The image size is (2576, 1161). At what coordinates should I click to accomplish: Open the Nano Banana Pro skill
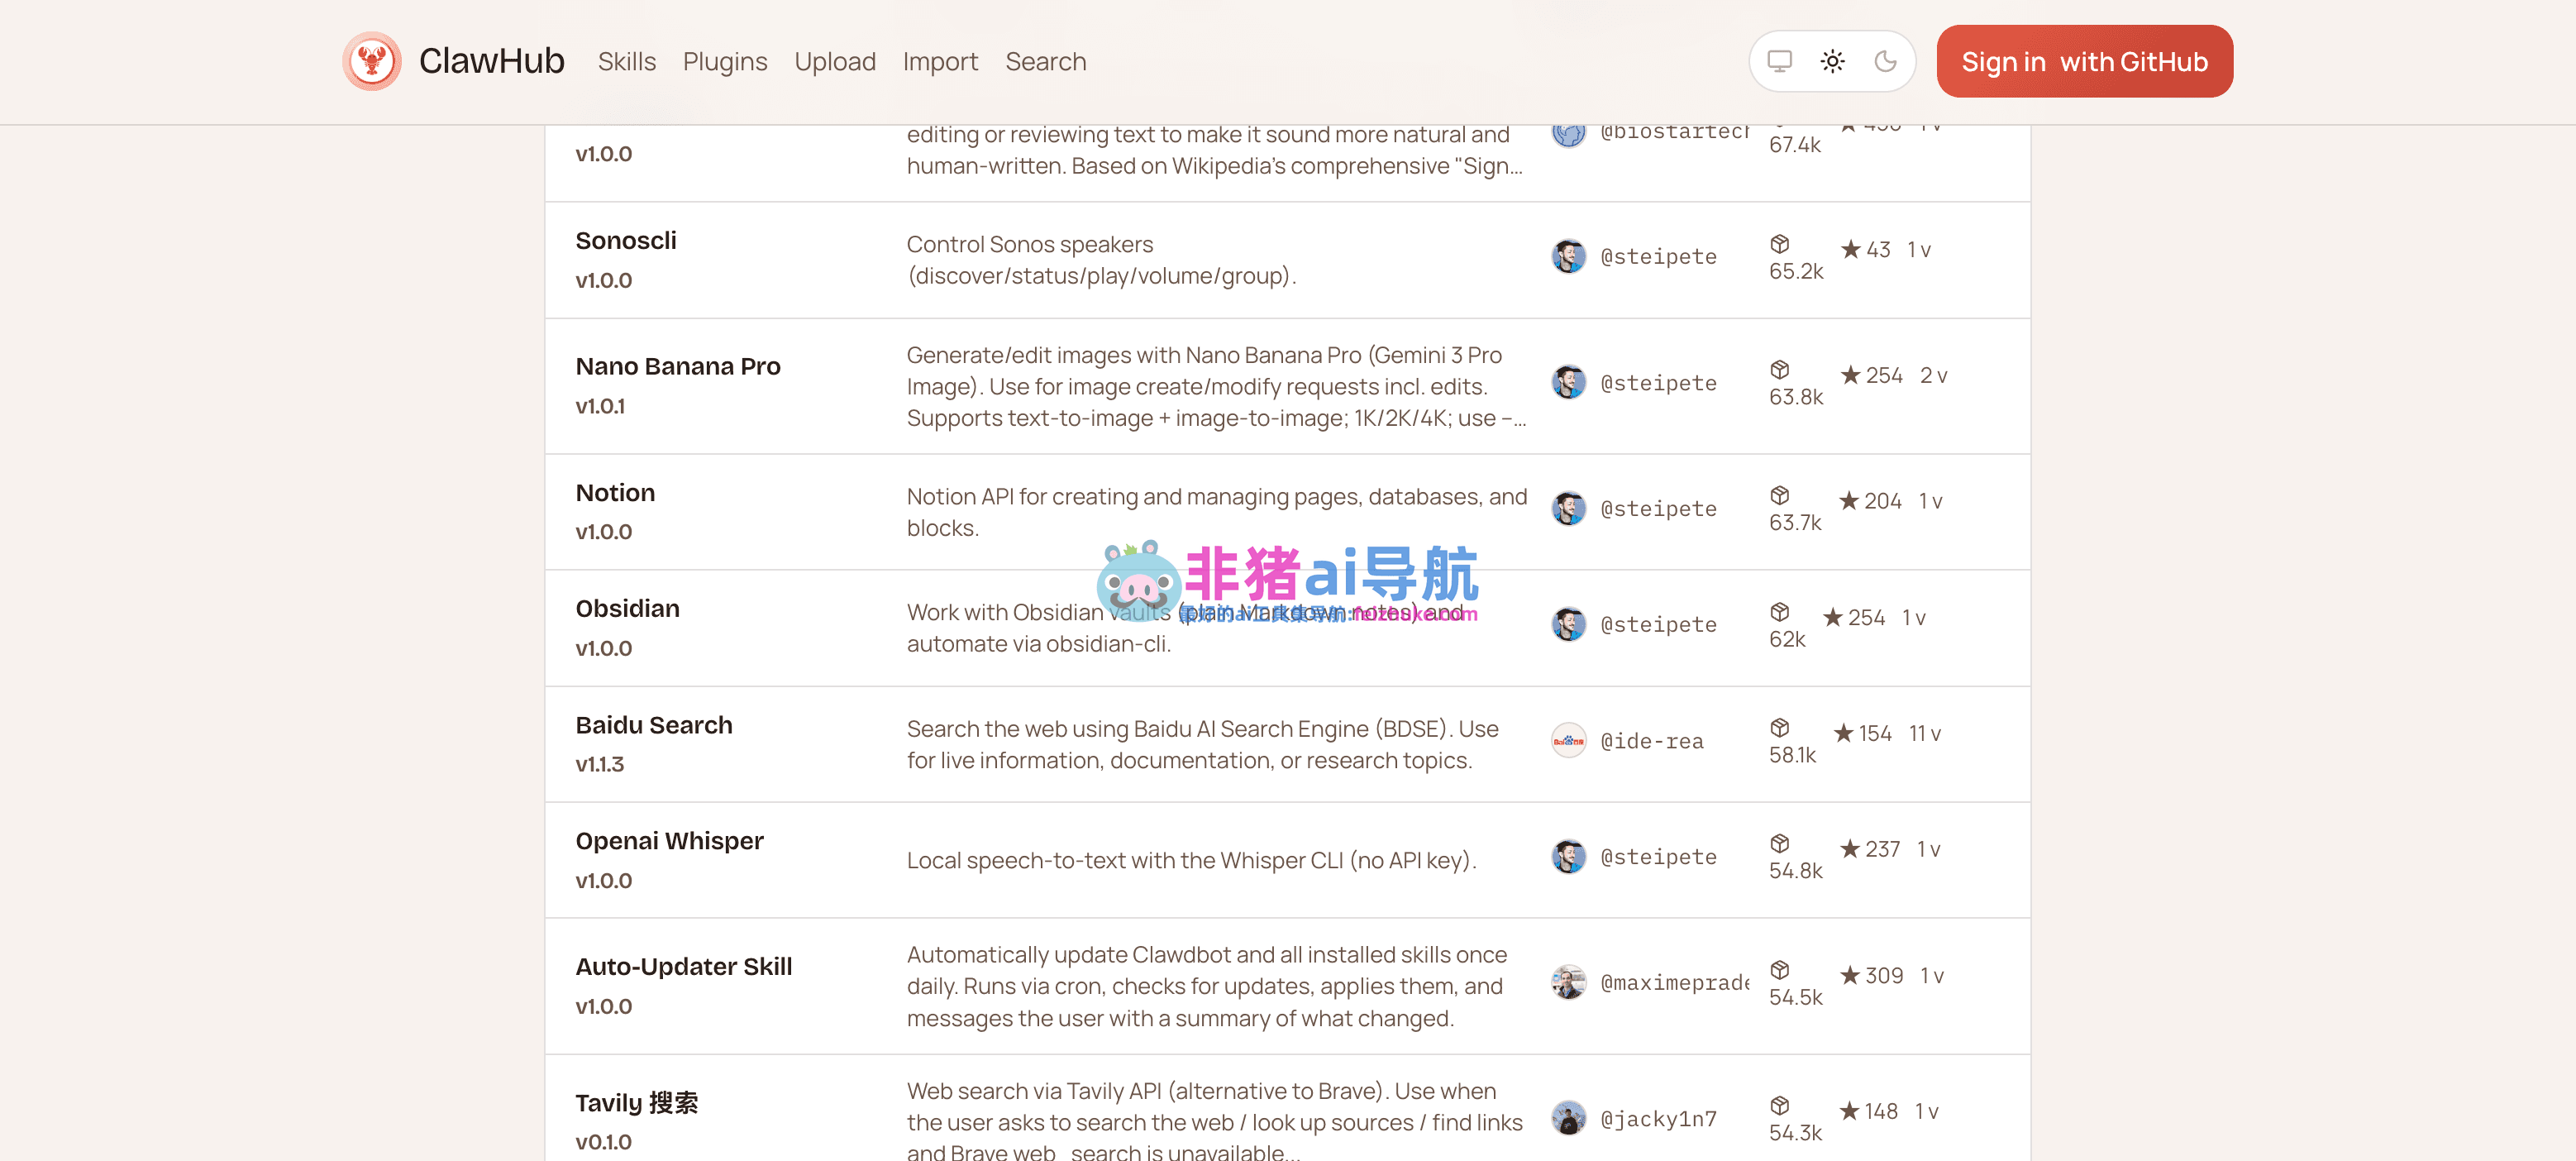[x=677, y=367]
